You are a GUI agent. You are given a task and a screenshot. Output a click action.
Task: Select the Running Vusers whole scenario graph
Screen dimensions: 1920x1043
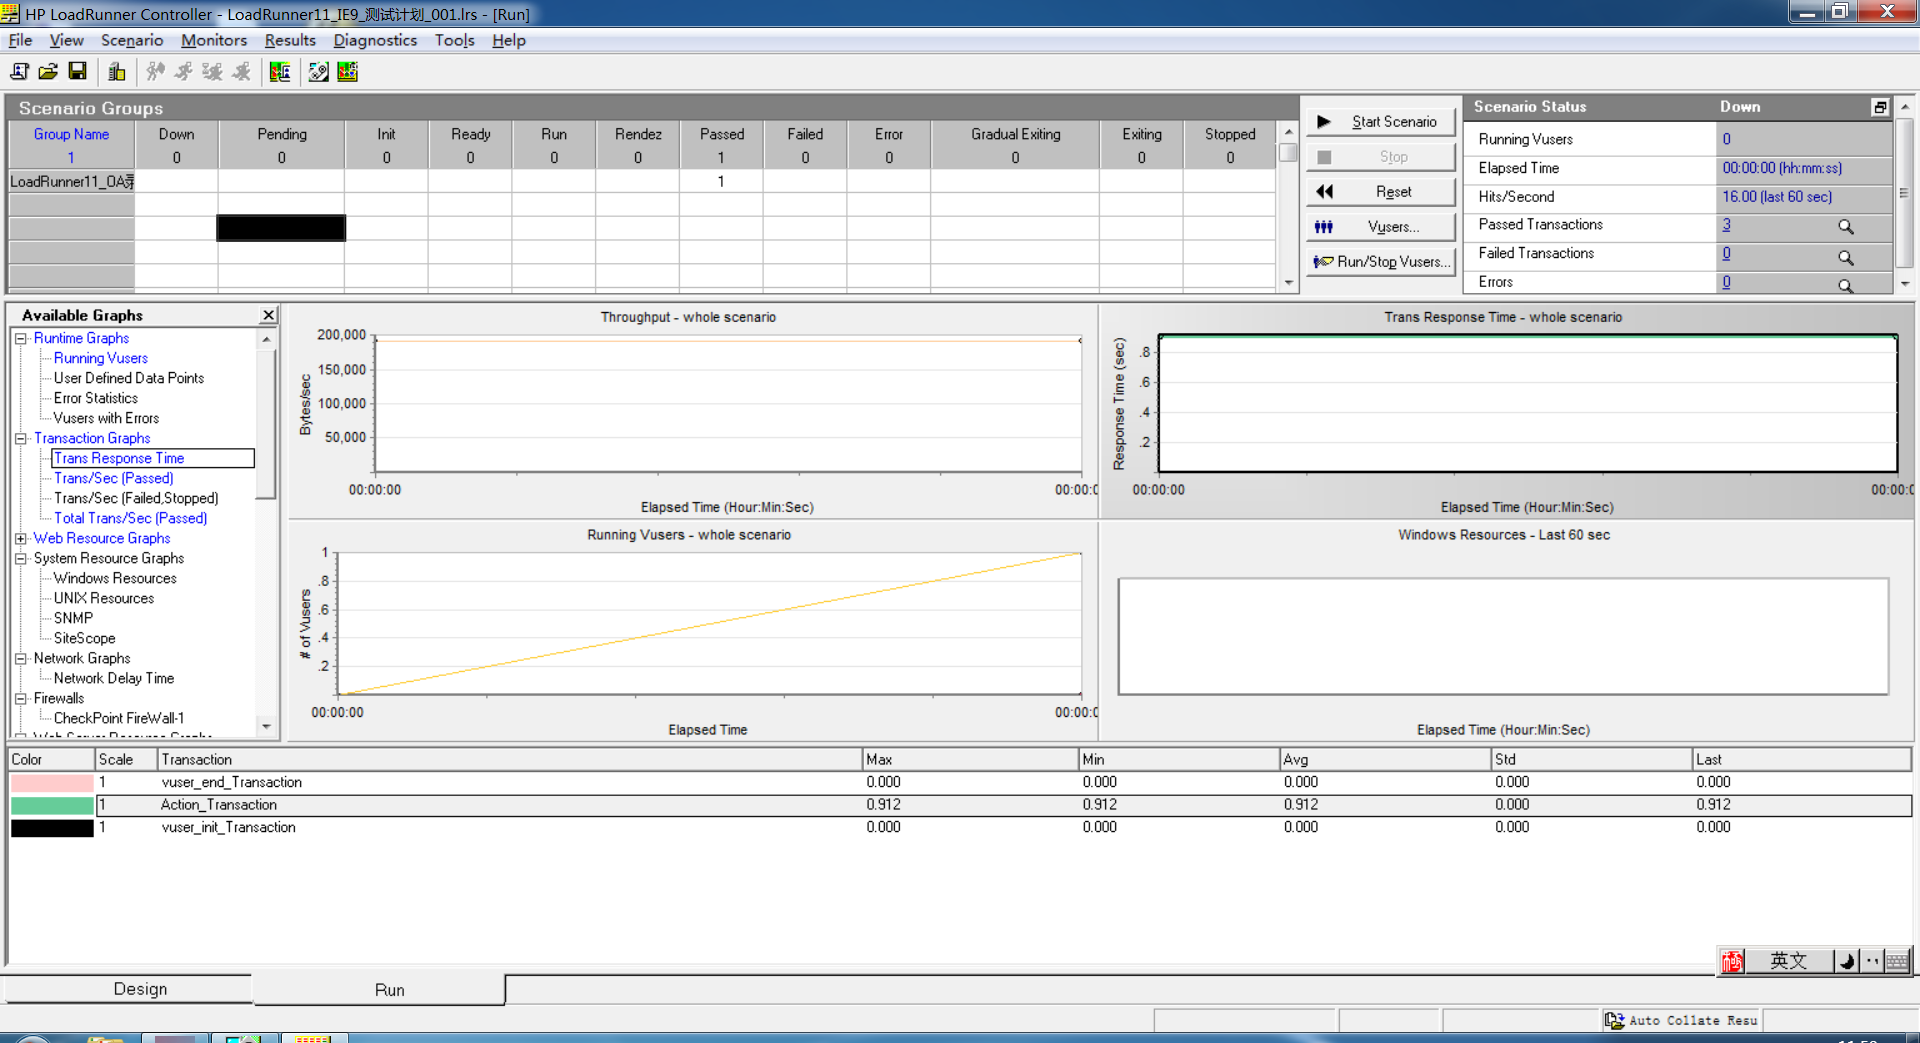click(x=692, y=632)
